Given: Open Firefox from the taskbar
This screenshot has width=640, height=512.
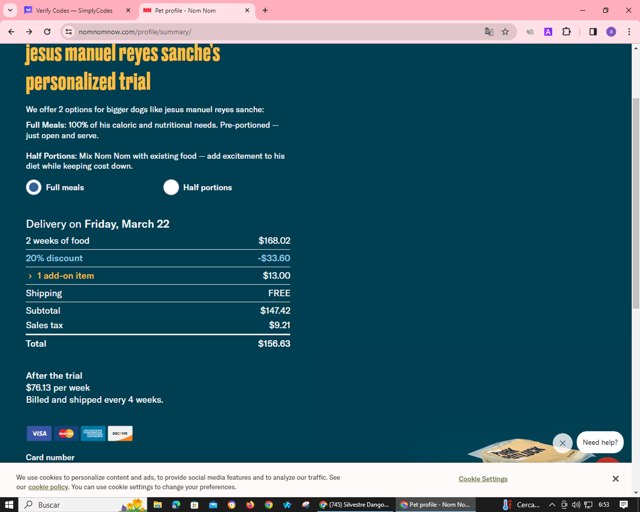Looking at the screenshot, I should point(250,505).
